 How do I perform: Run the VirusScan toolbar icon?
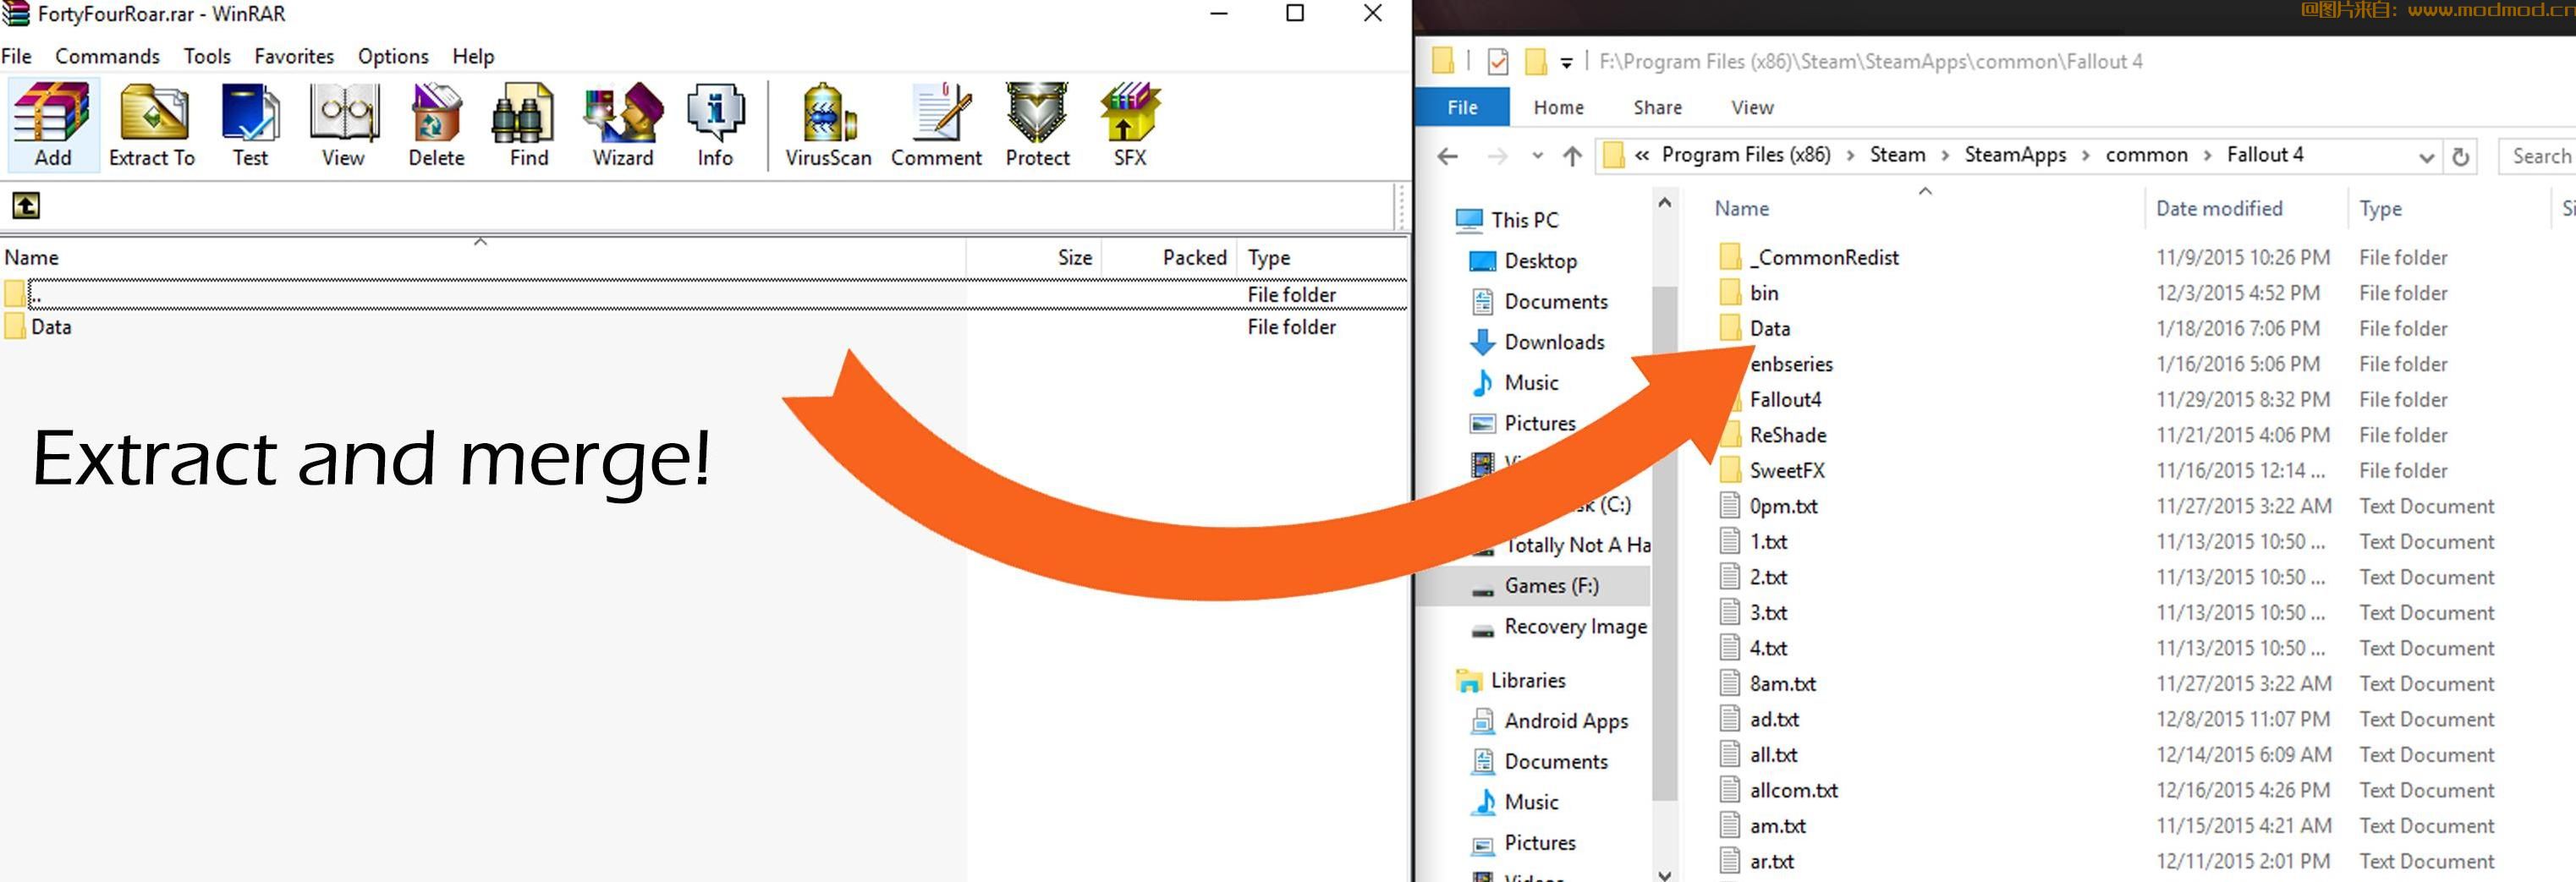pyautogui.click(x=828, y=124)
